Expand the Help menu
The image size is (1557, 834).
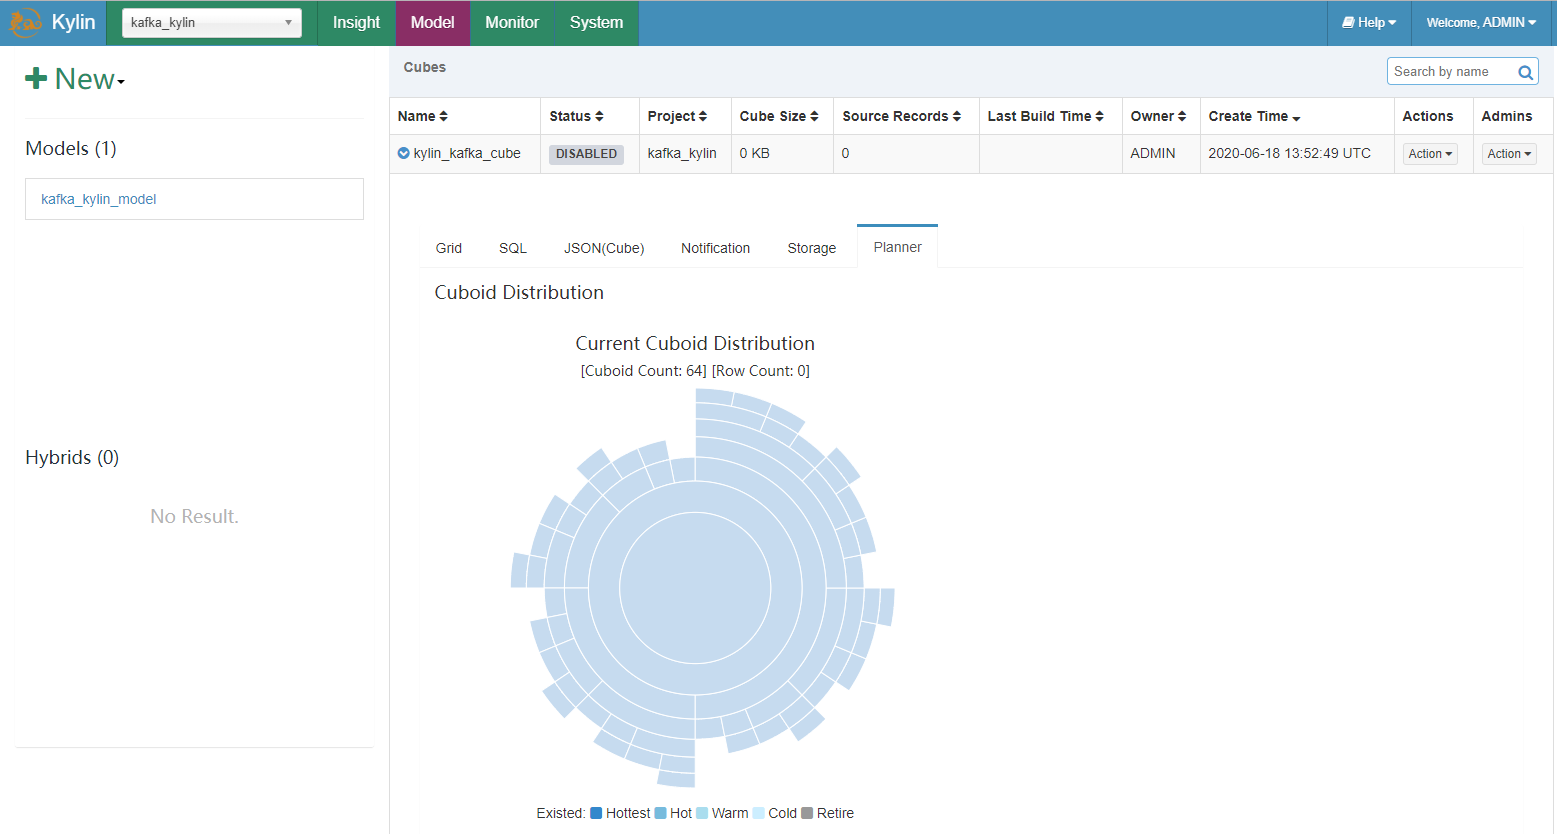click(x=1369, y=22)
